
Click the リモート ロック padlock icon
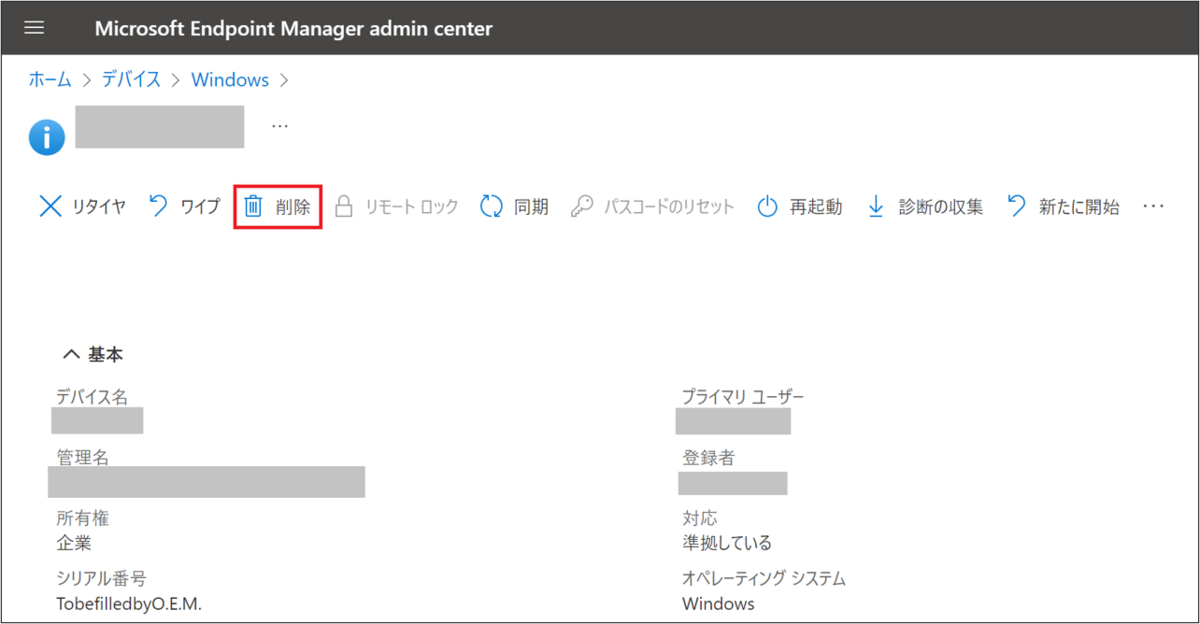click(344, 207)
